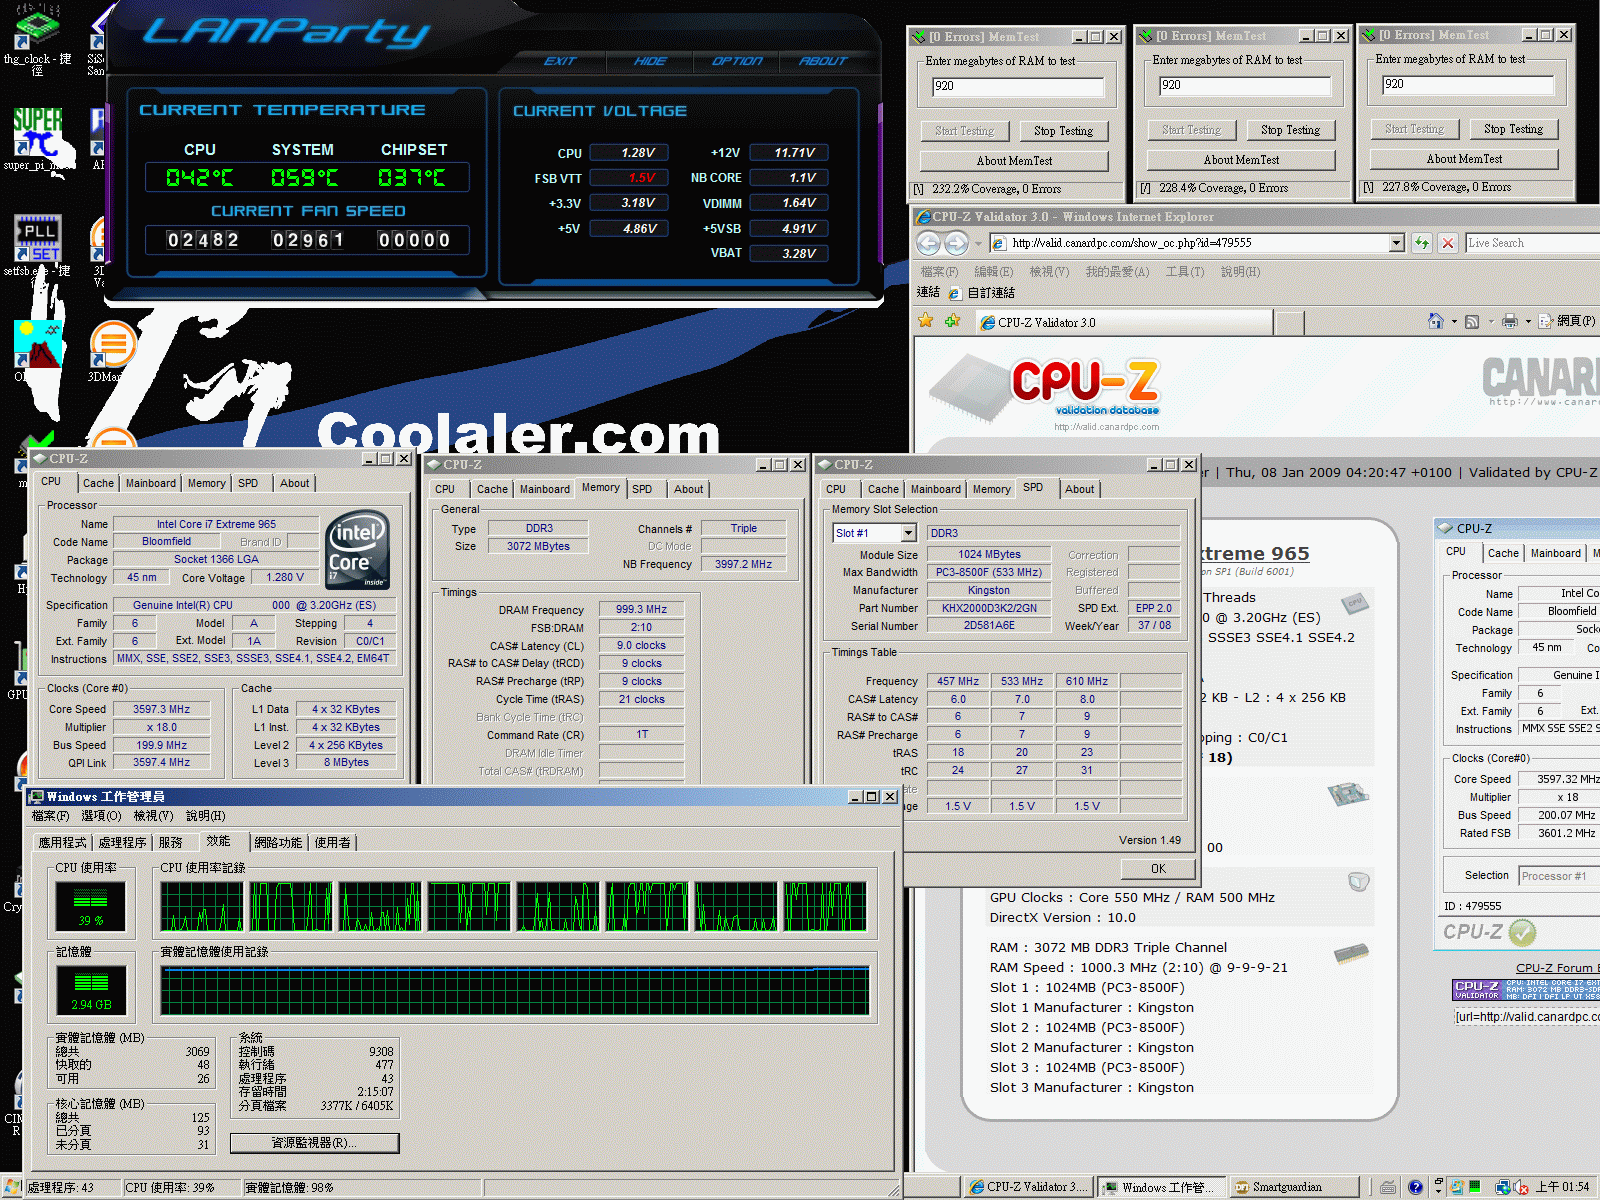Go back in Internet Explorer
The height and width of the screenshot is (1200, 1600).
coord(929,243)
